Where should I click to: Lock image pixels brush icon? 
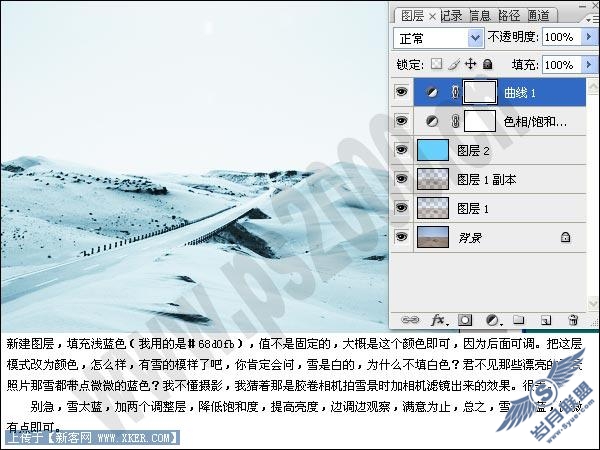tap(454, 64)
